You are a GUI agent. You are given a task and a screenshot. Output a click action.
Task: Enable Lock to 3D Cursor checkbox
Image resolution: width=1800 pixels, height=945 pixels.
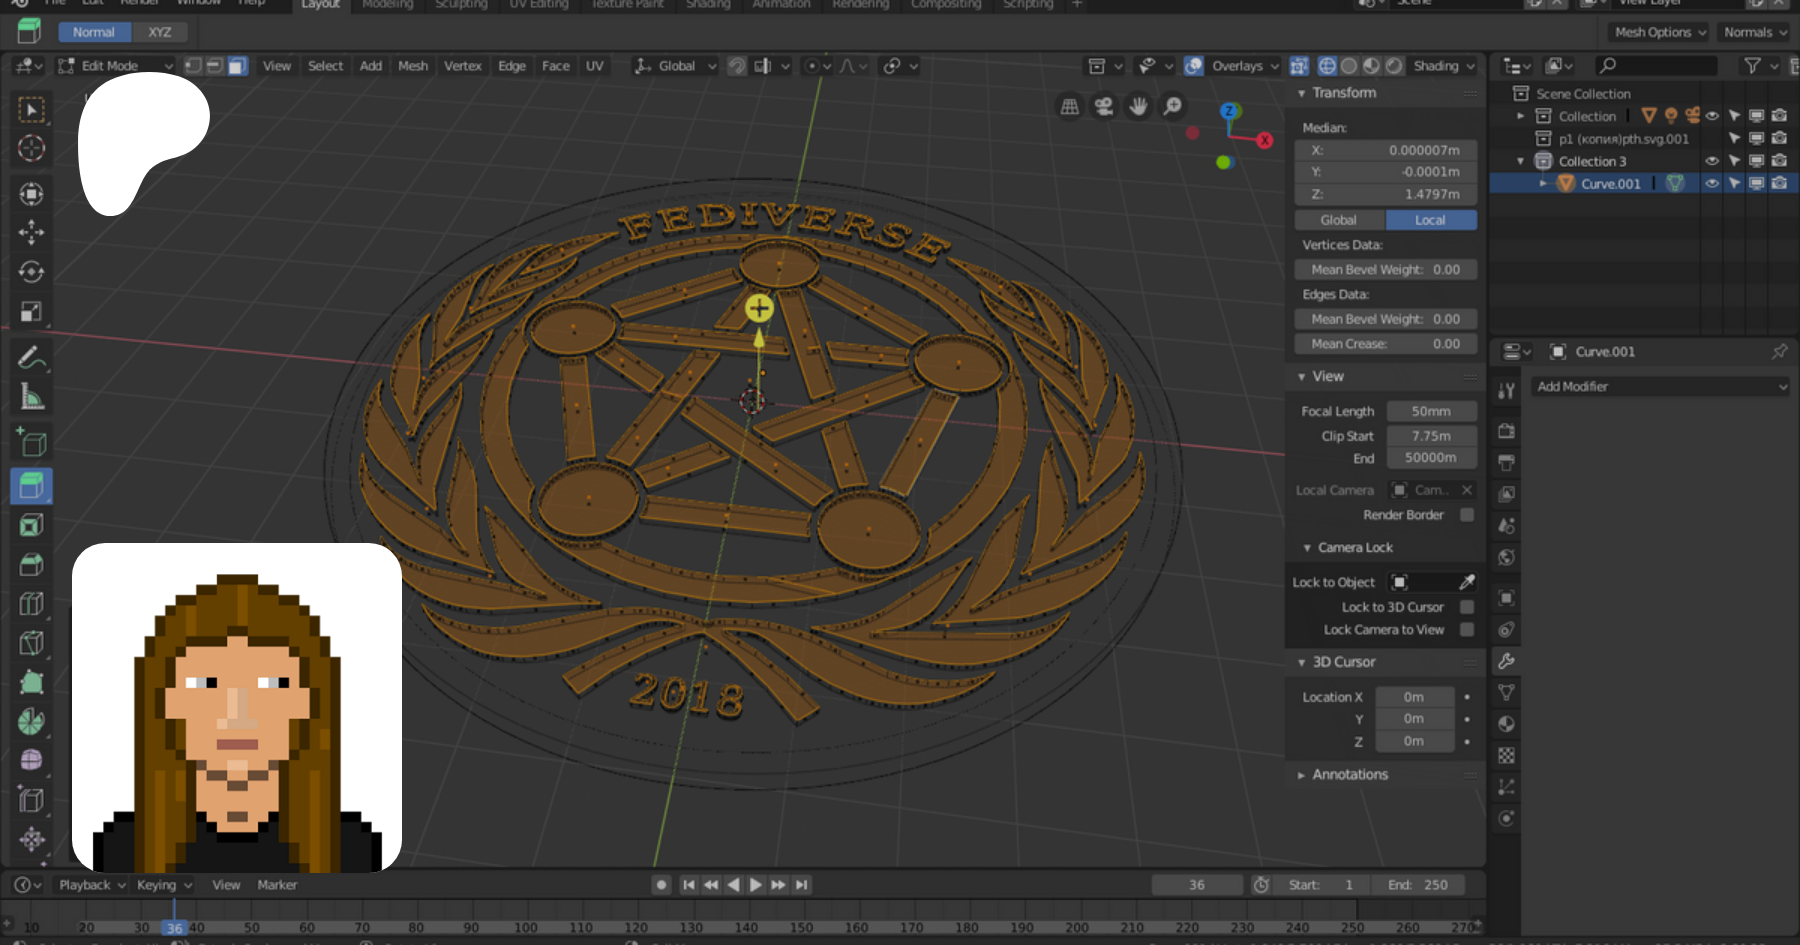point(1466,607)
